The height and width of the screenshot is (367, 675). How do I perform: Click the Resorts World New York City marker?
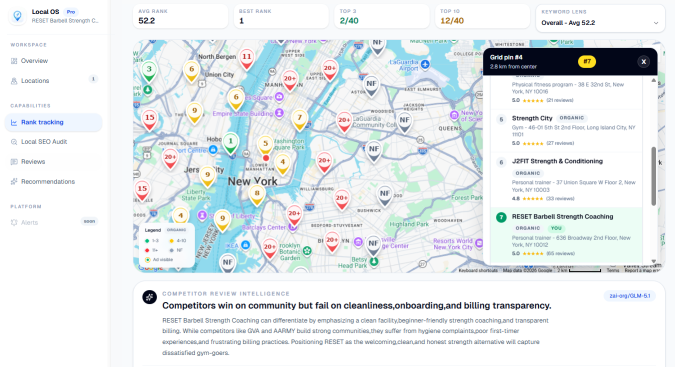click(x=478, y=244)
